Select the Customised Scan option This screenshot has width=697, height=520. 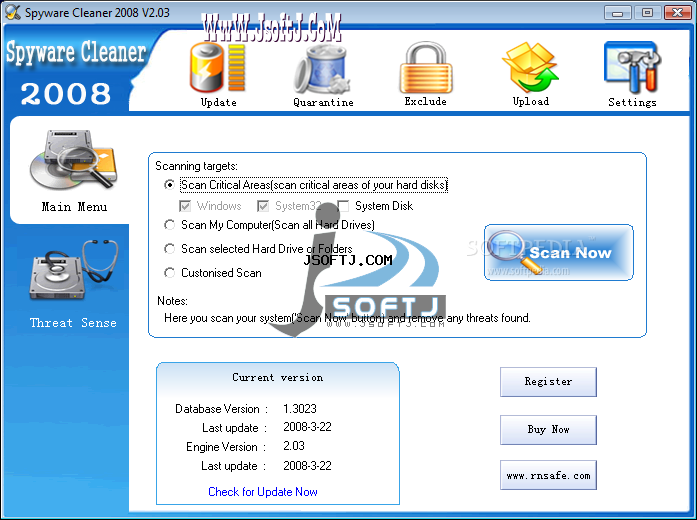169,272
